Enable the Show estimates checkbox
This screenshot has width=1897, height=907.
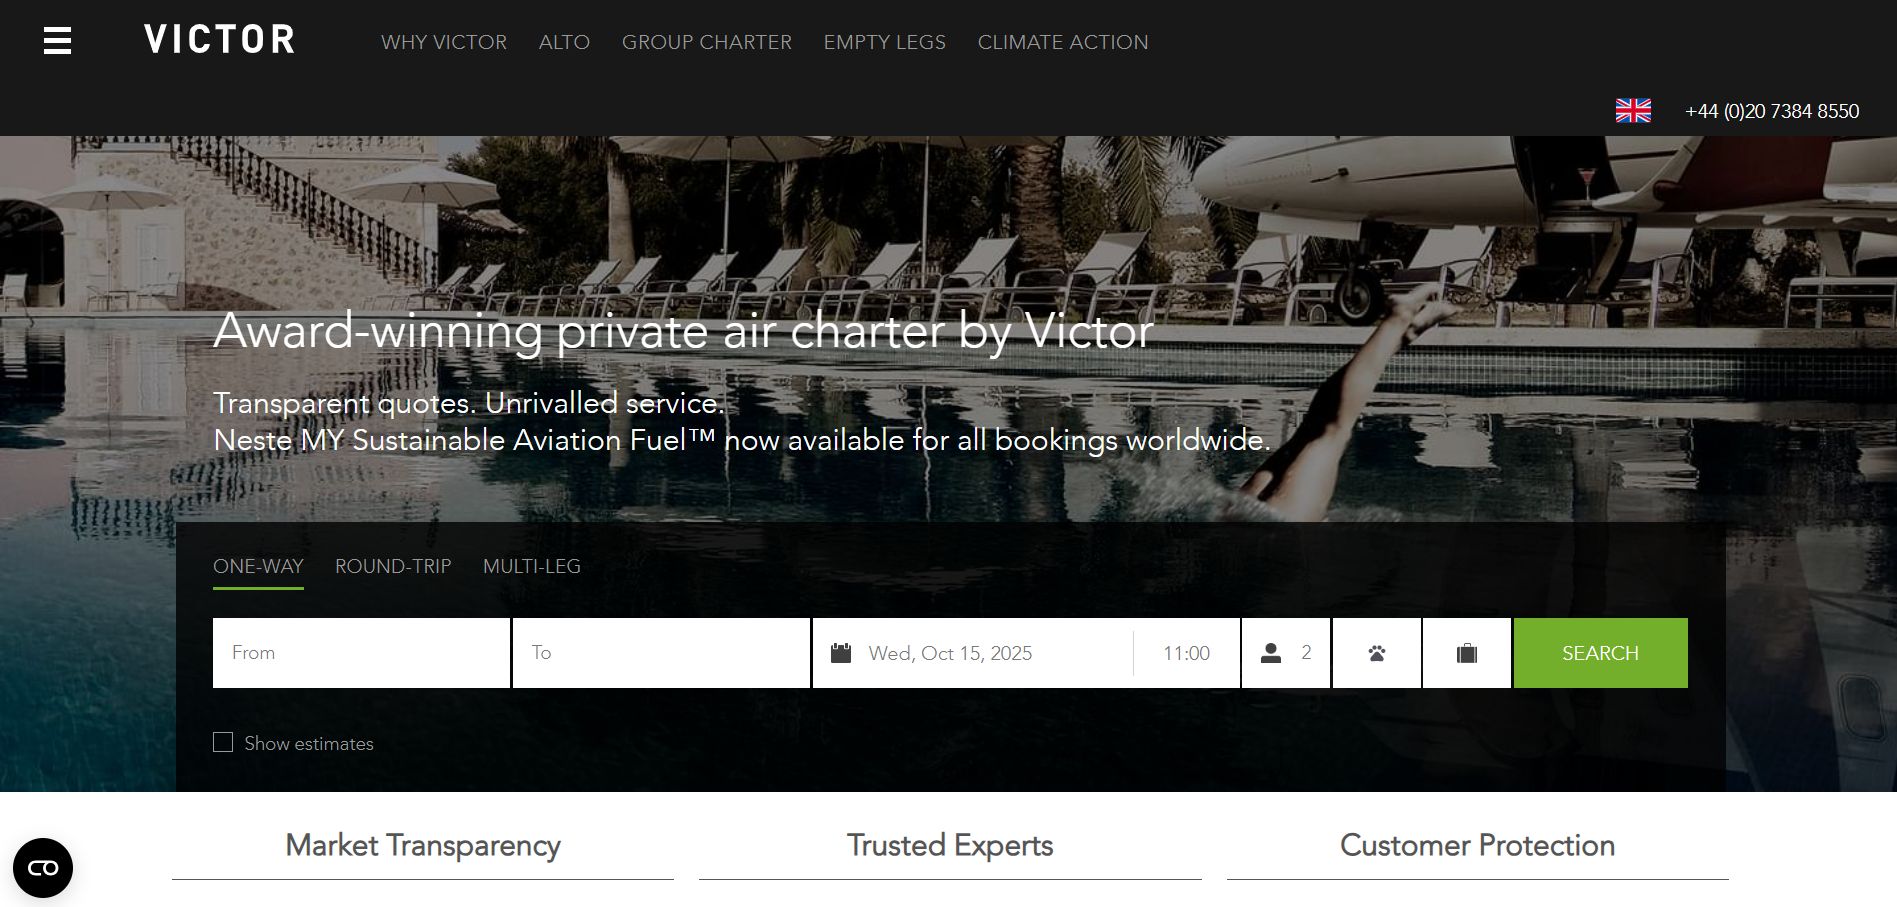[x=223, y=742]
